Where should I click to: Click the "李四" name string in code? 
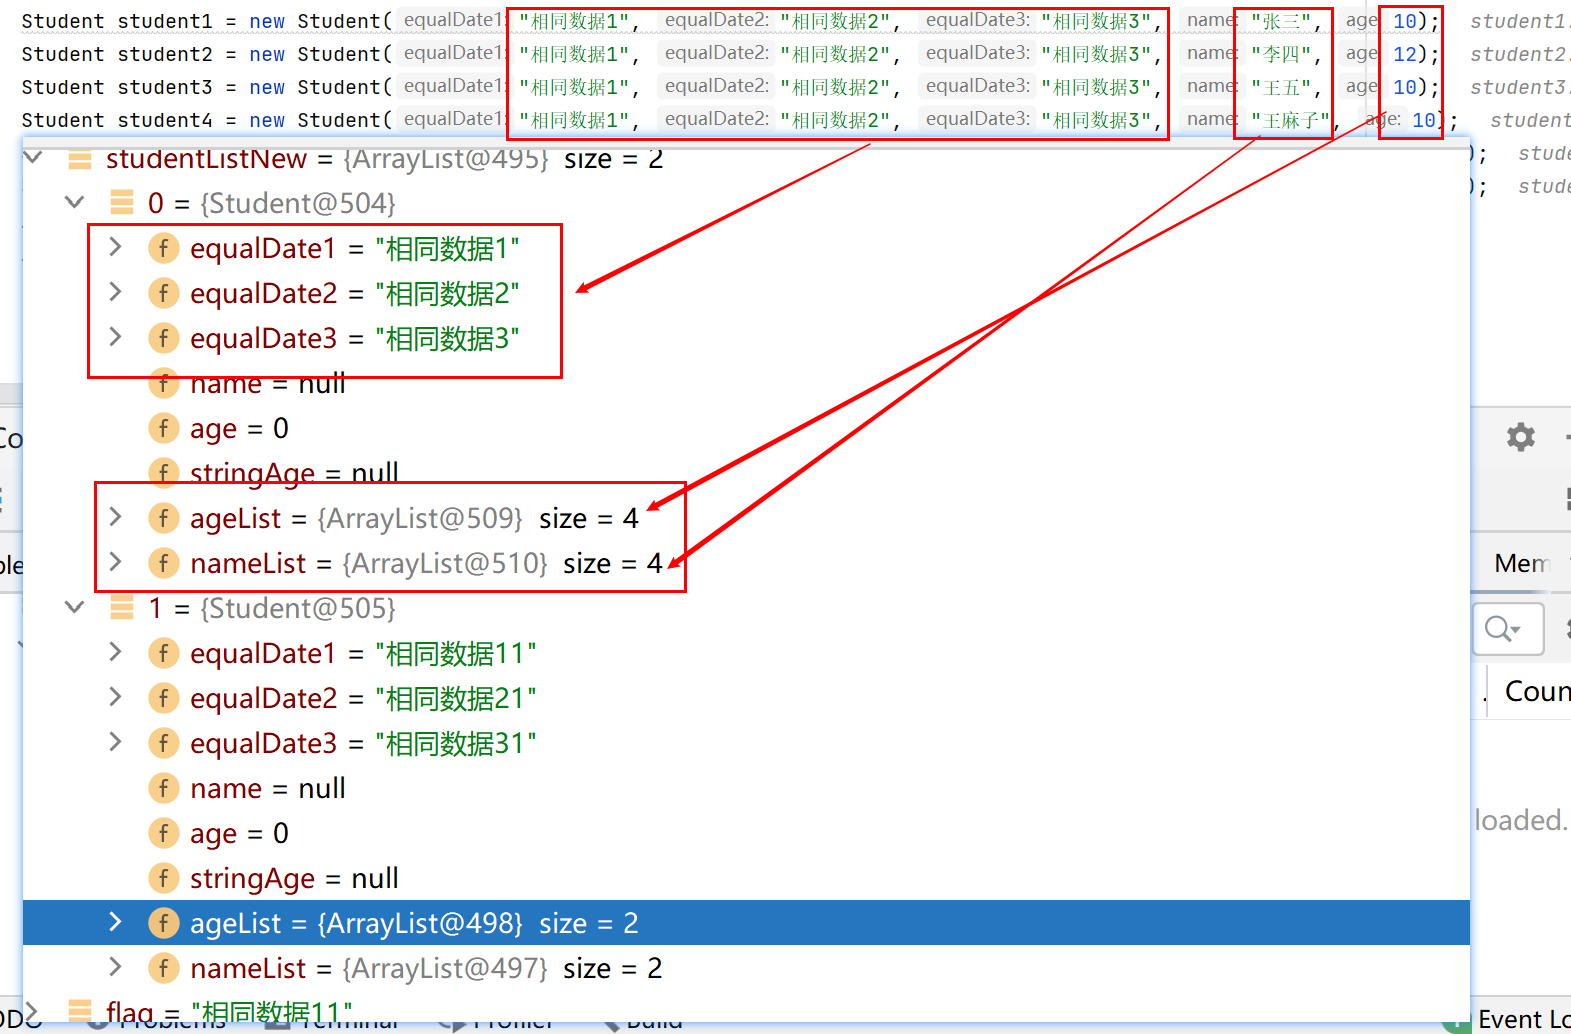pyautogui.click(x=1280, y=54)
